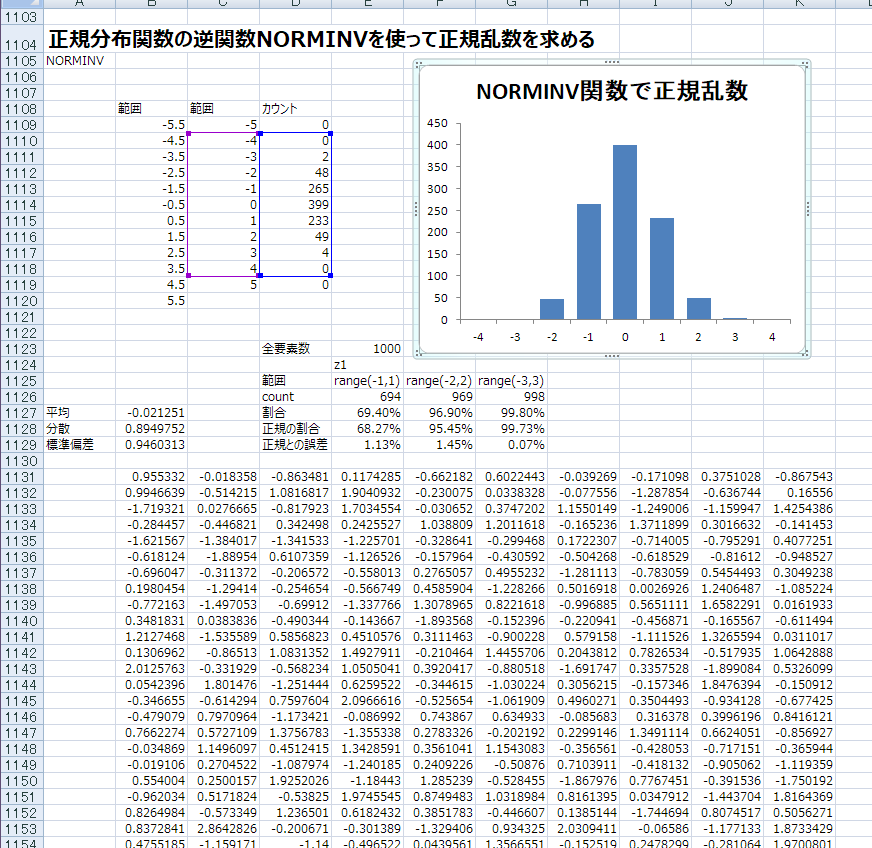Click the top-left resize handle of chart
This screenshot has height=848, width=872.
419,65
